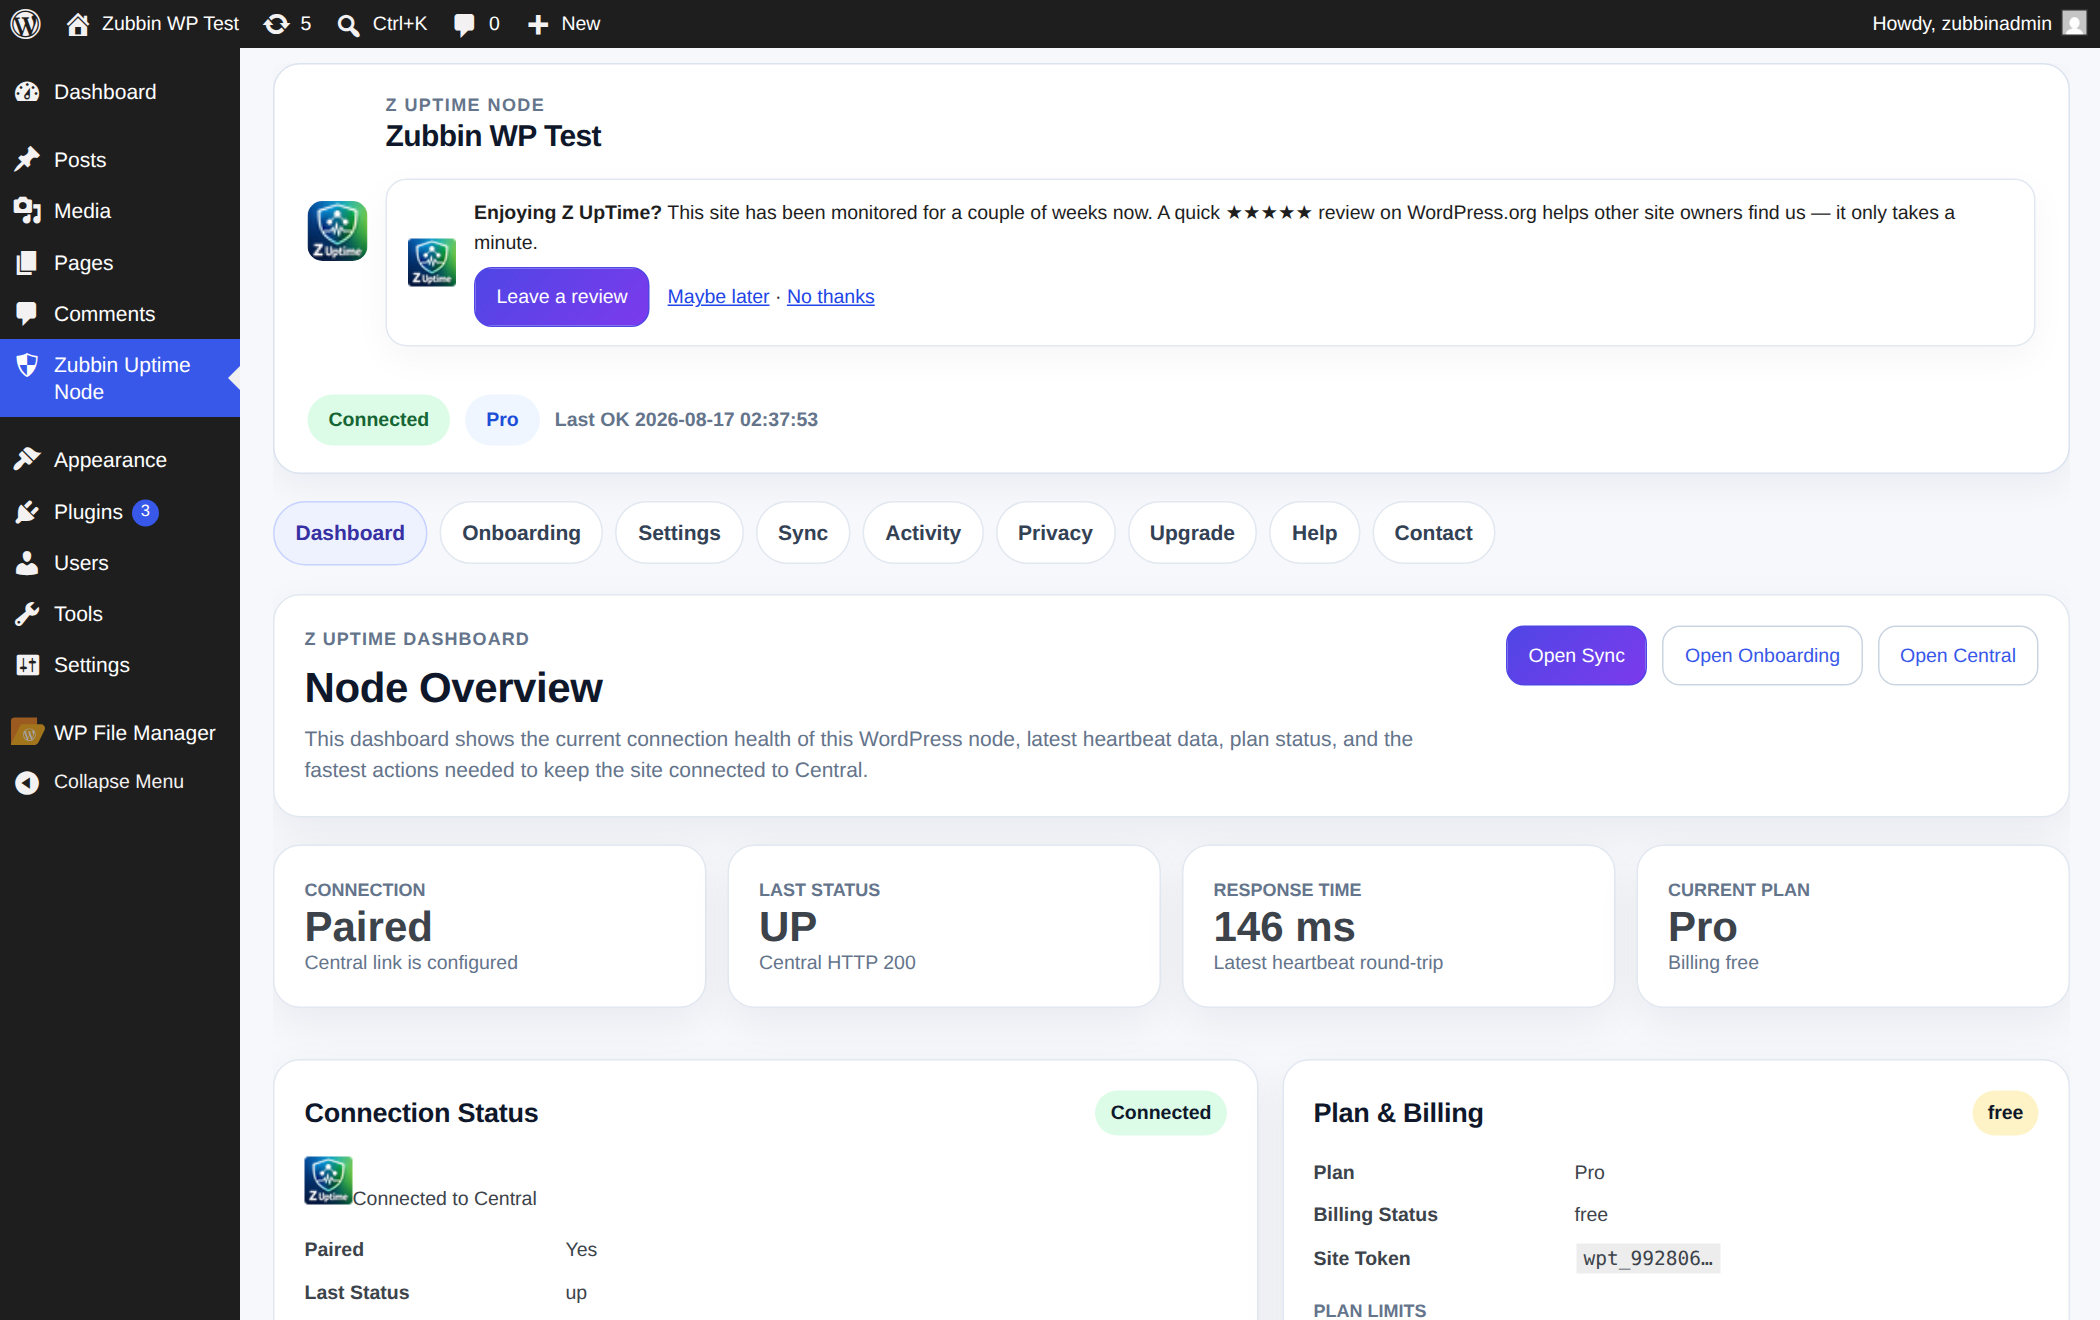
Task: Click the Connected badge in Connection Status card
Action: 1160,1113
